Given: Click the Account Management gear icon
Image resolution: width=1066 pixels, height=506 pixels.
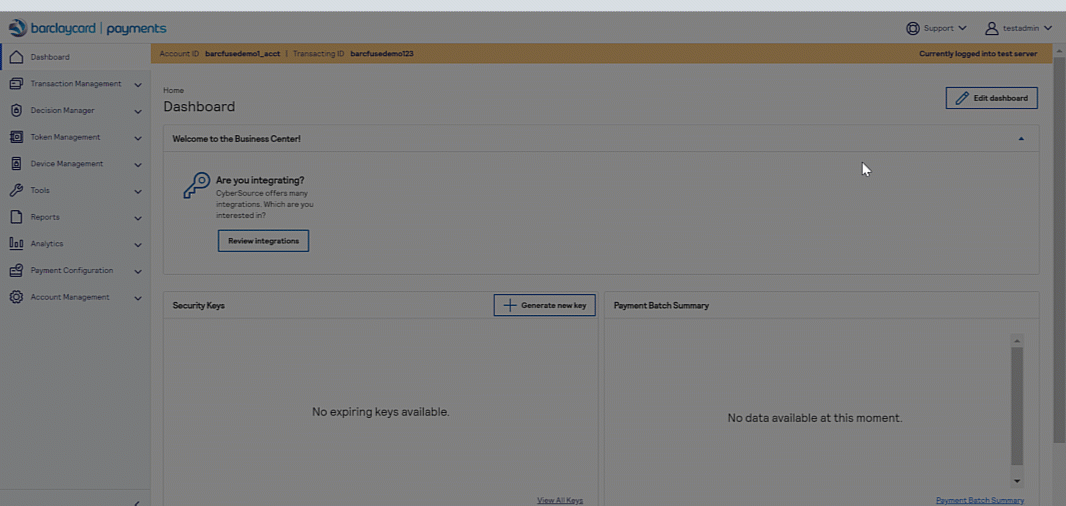Looking at the screenshot, I should (x=15, y=297).
